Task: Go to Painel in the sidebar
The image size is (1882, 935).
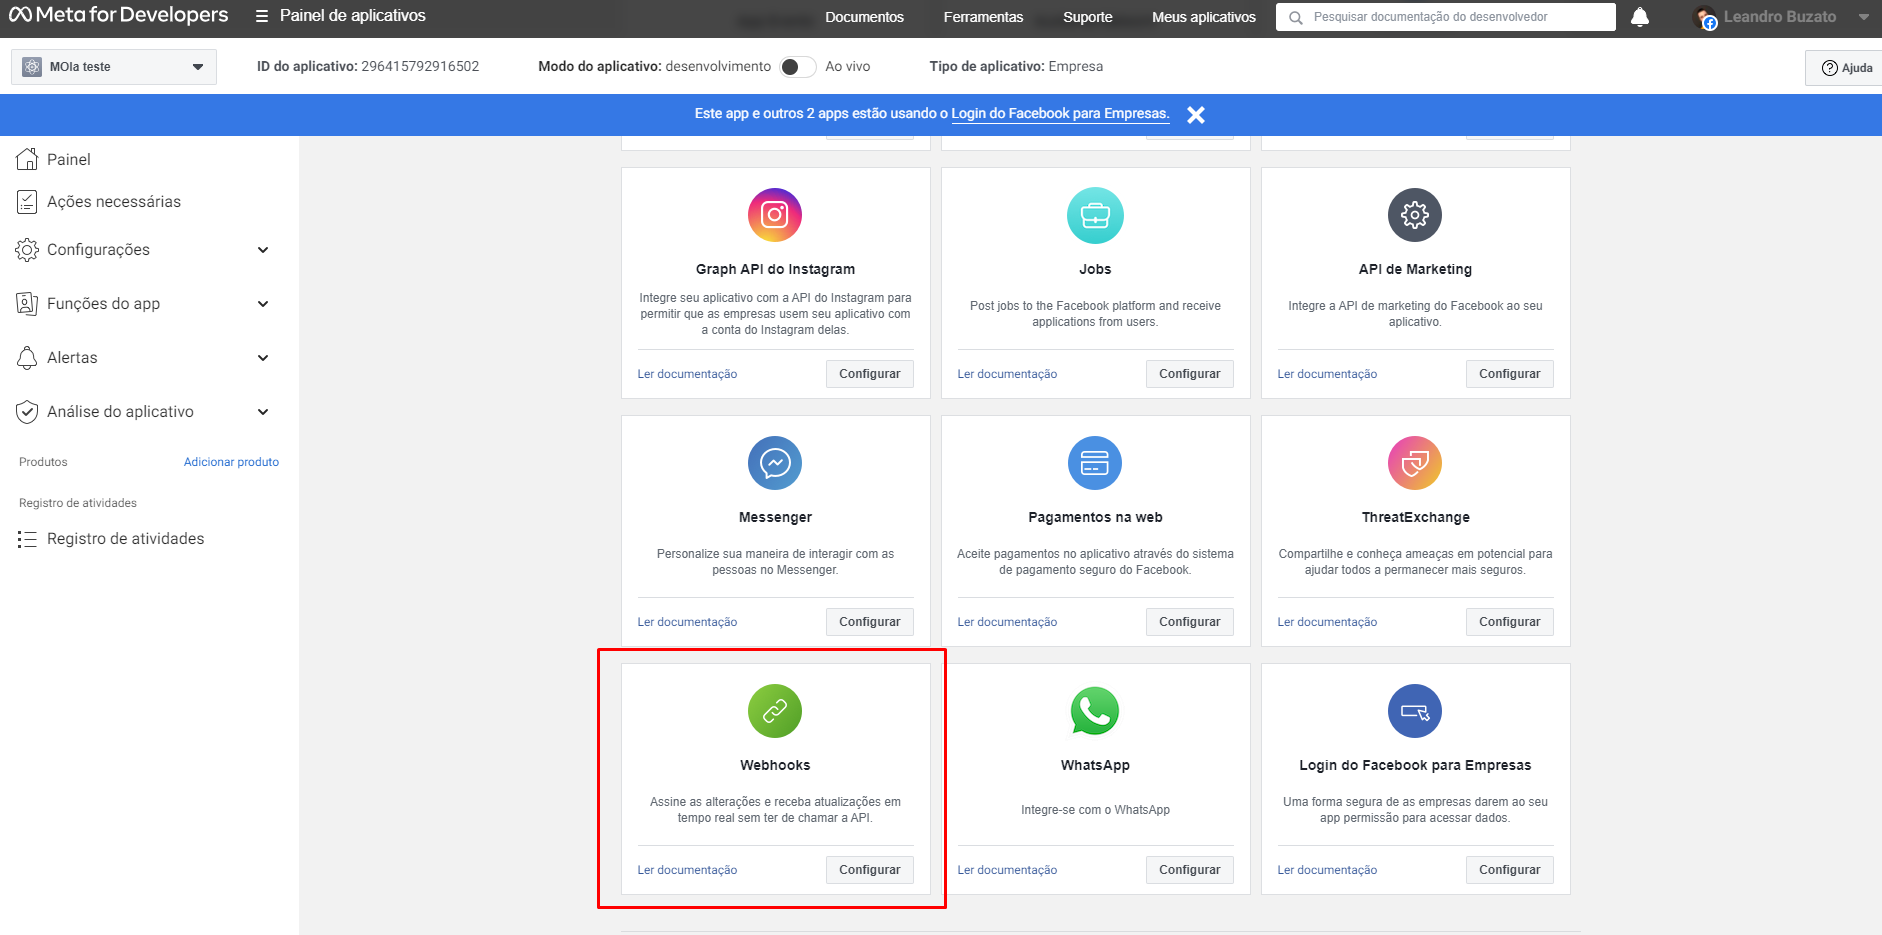Action: (68, 159)
